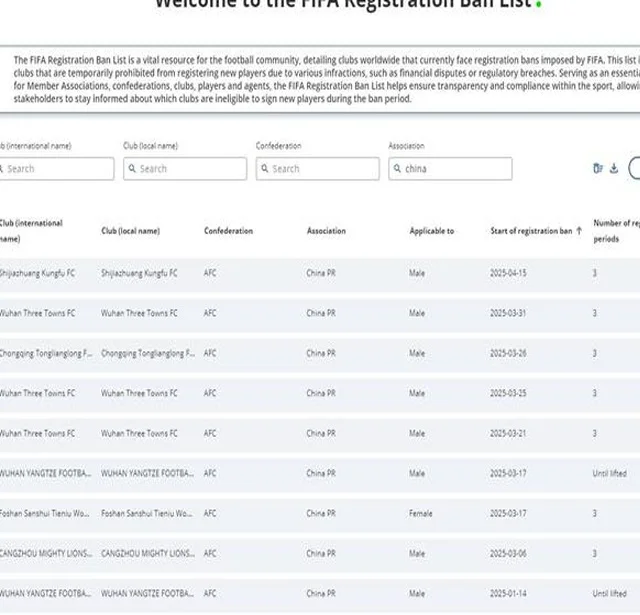Sort by Start of registration ban header
Viewport: 640px width, 615px height.
tap(531, 231)
